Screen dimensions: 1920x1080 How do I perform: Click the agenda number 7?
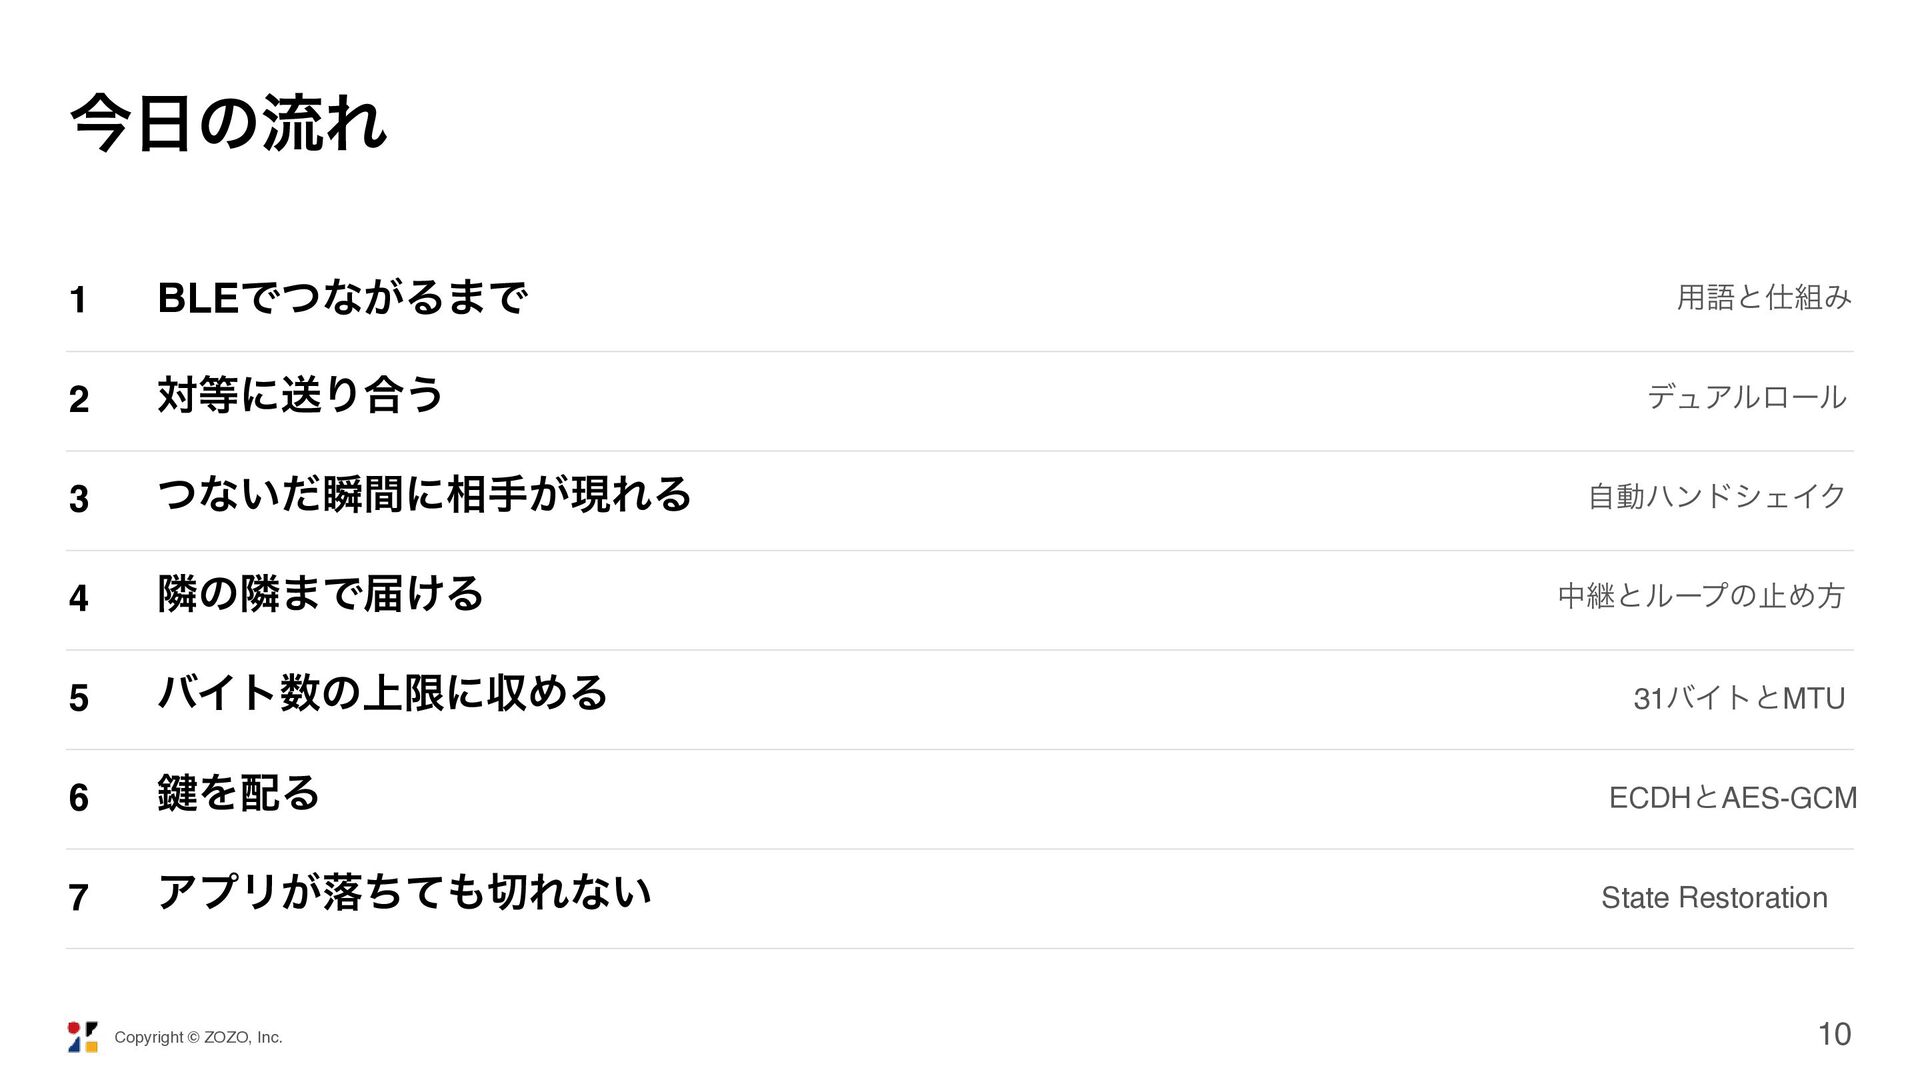tap(79, 897)
